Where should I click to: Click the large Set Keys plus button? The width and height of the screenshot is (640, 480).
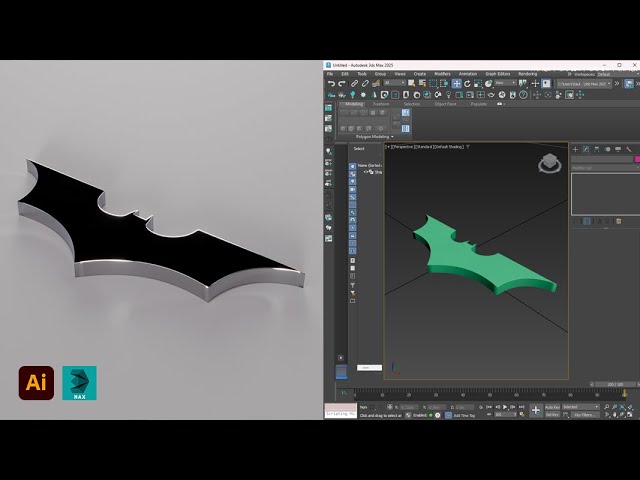[x=536, y=410]
